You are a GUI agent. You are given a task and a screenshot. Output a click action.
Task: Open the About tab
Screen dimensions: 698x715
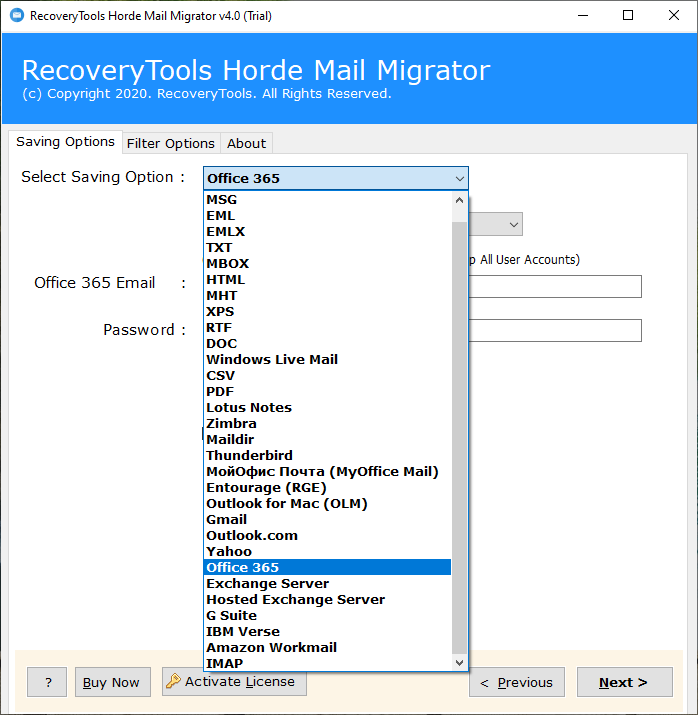click(246, 143)
